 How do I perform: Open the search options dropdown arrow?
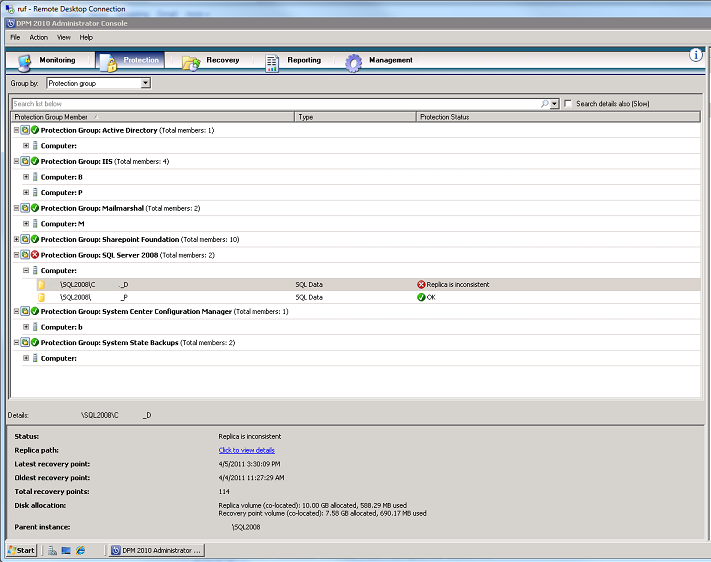pos(555,104)
